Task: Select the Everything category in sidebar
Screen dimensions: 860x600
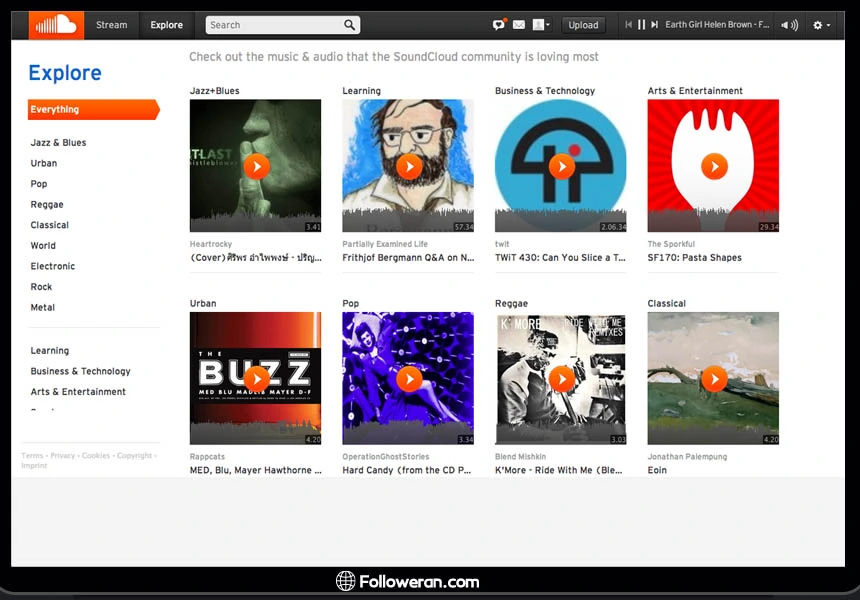Action: [x=92, y=110]
